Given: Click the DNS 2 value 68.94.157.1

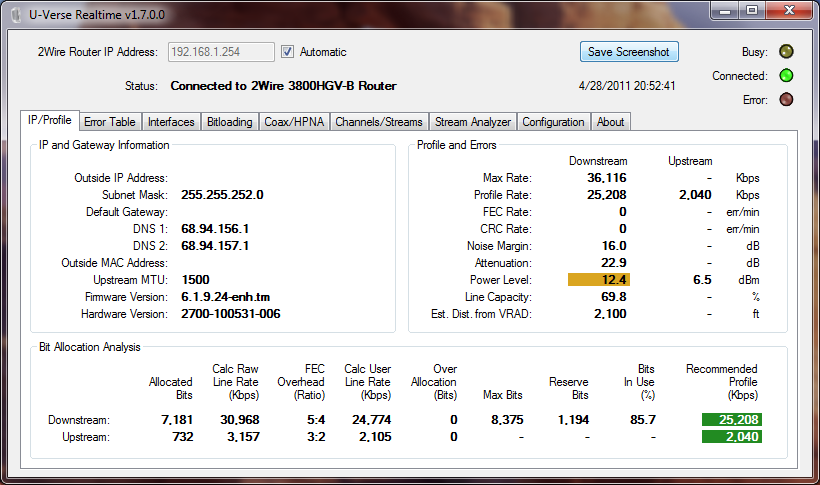Looking at the screenshot, I should point(215,246).
